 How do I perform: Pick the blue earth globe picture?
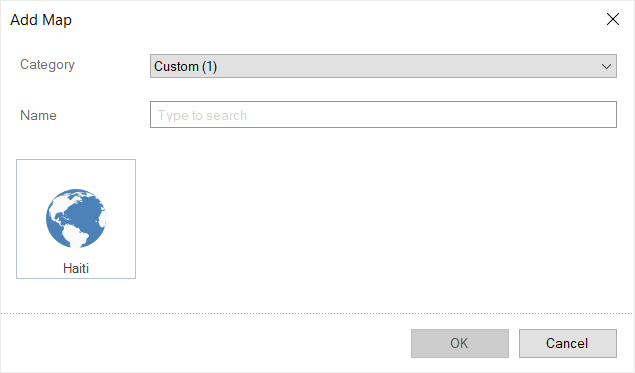pos(76,218)
